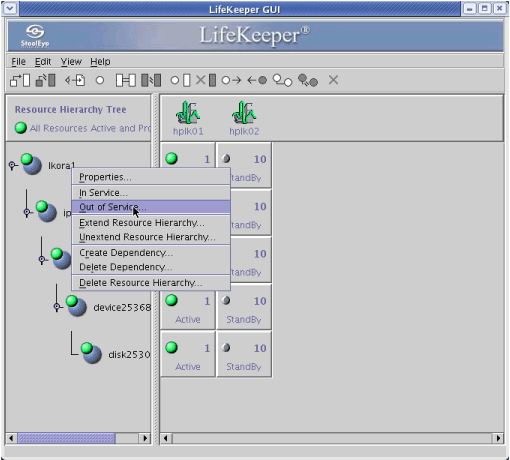Click priority 10 in second-row hplk02 cell
510x460 pixels.
point(260,207)
